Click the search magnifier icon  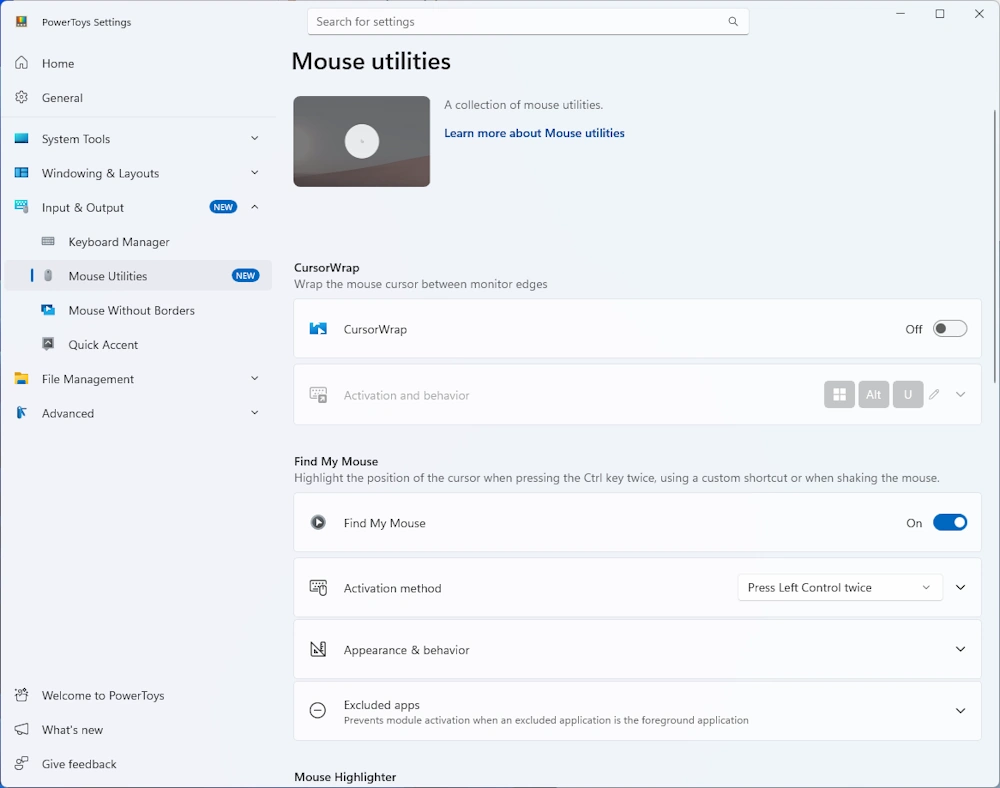[733, 22]
